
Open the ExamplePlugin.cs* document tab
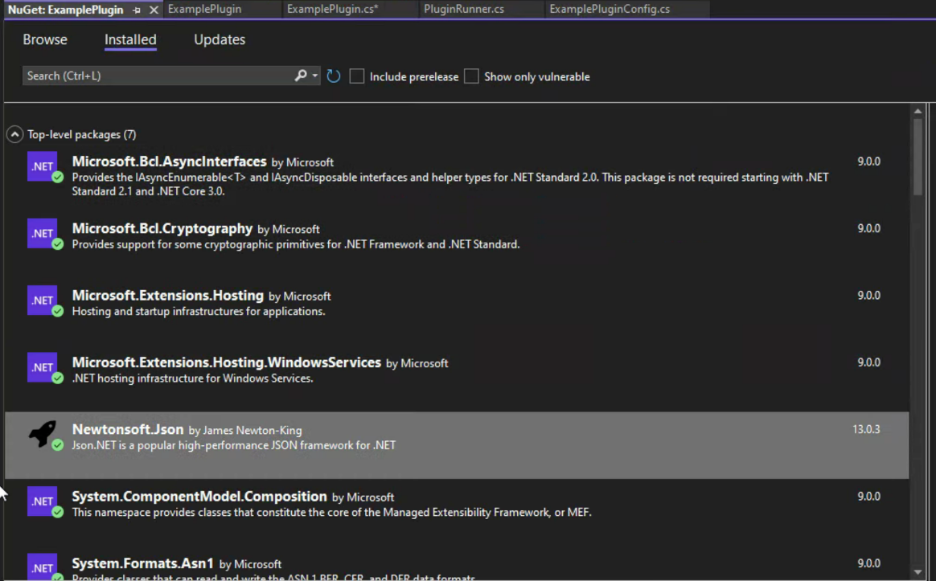tap(332, 10)
